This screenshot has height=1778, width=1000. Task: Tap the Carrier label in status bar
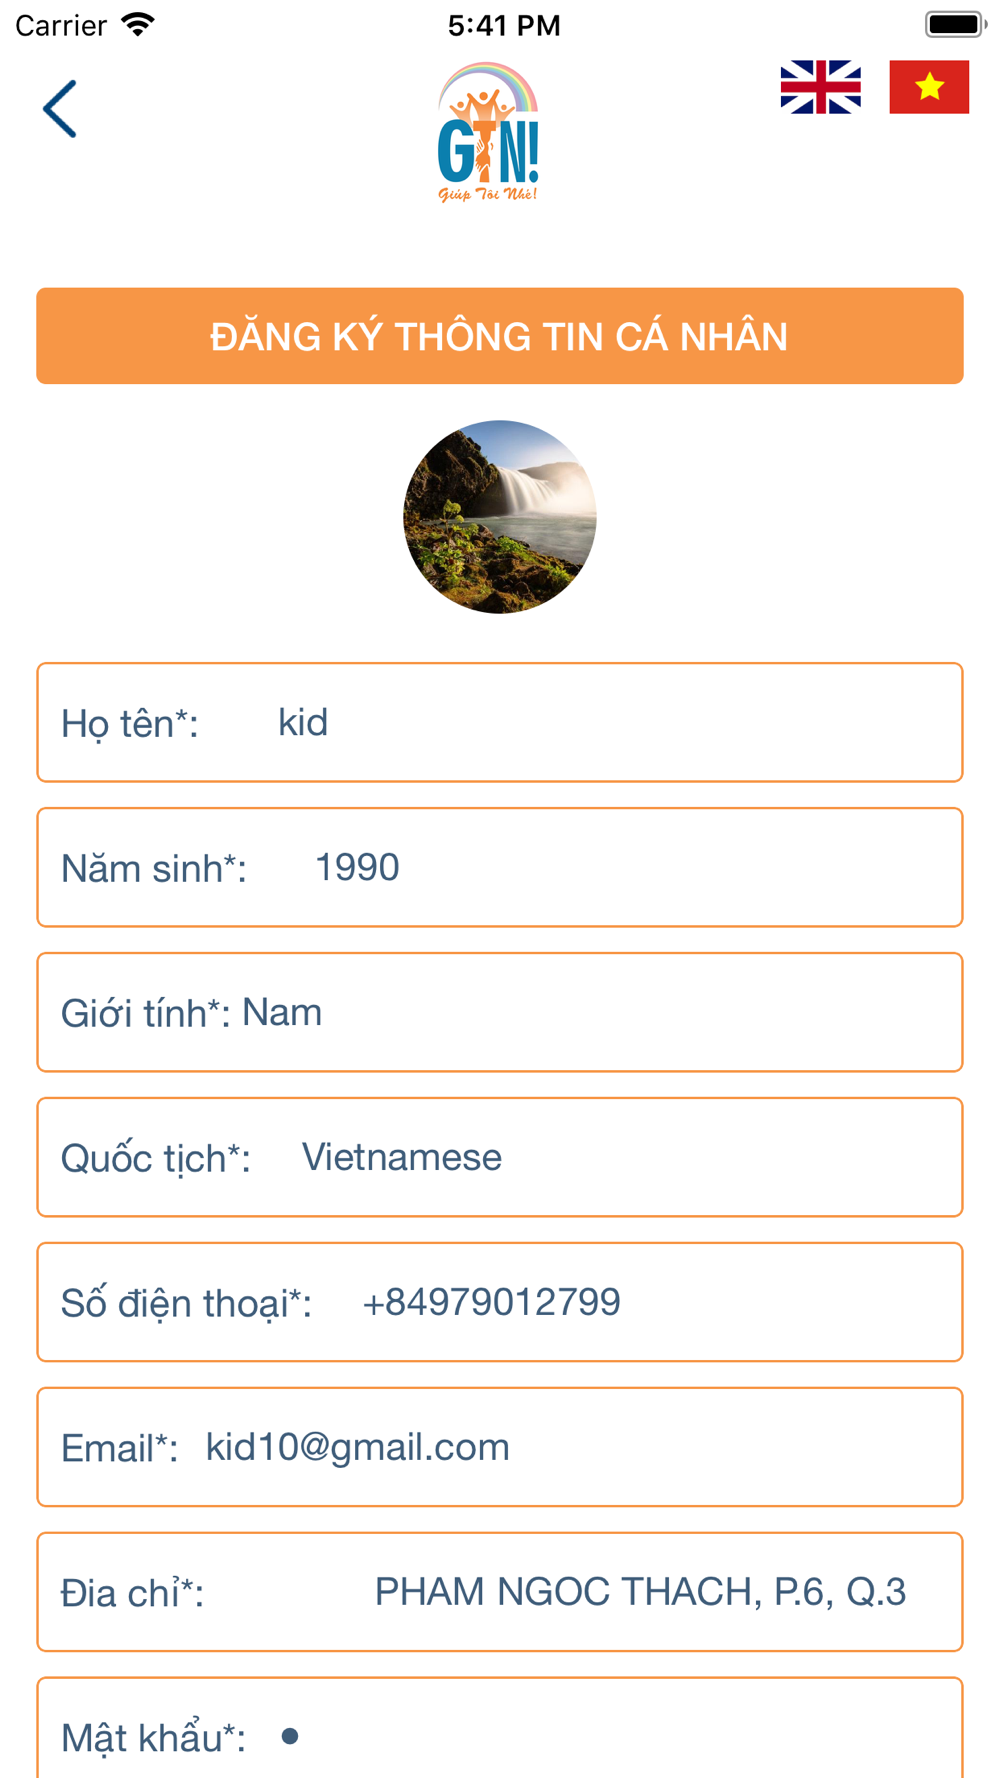(61, 26)
